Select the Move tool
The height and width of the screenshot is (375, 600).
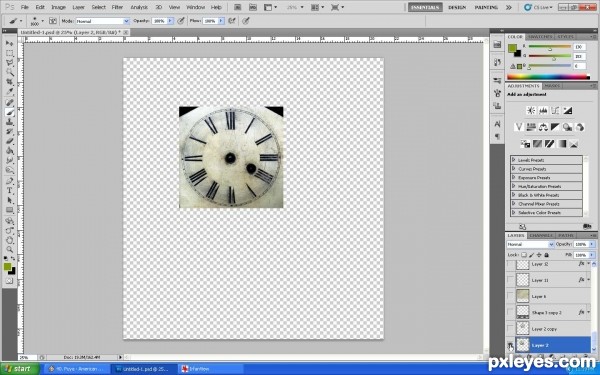tap(10, 43)
